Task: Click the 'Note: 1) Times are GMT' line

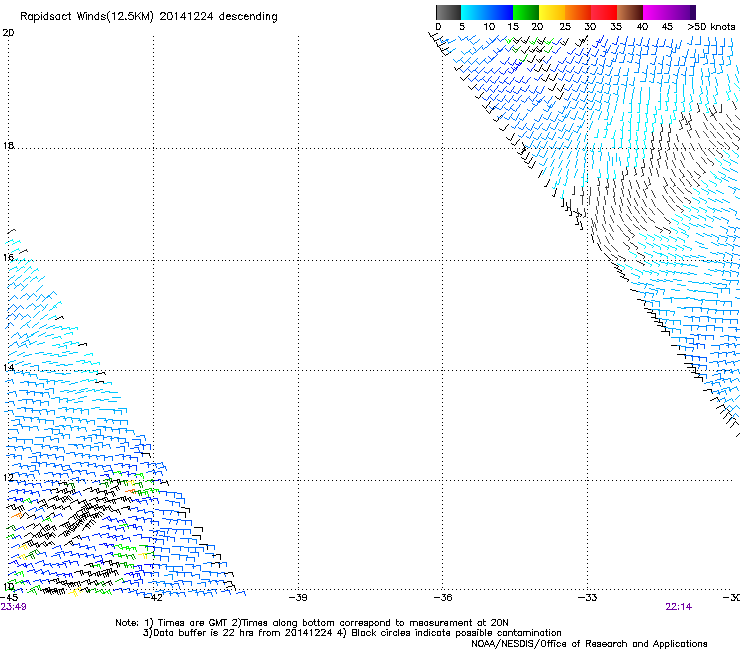Action: point(311,623)
